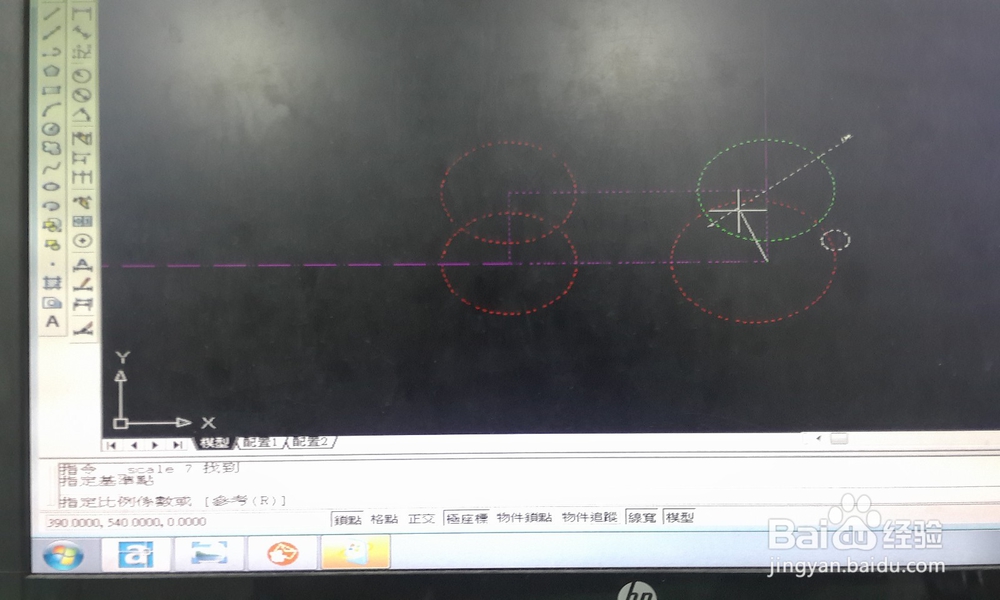Image resolution: width=1000 pixels, height=600 pixels.
Task: Jump to first layout tab arrow
Action: 112,444
